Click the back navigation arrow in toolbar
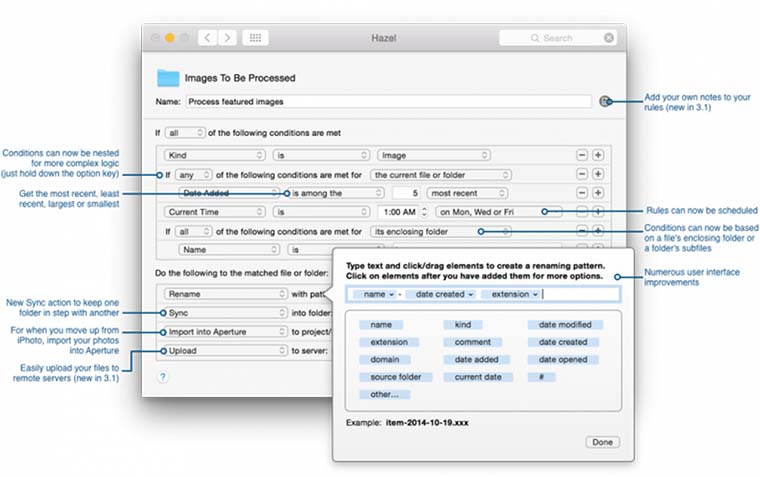The width and height of the screenshot is (760, 477). coord(207,37)
